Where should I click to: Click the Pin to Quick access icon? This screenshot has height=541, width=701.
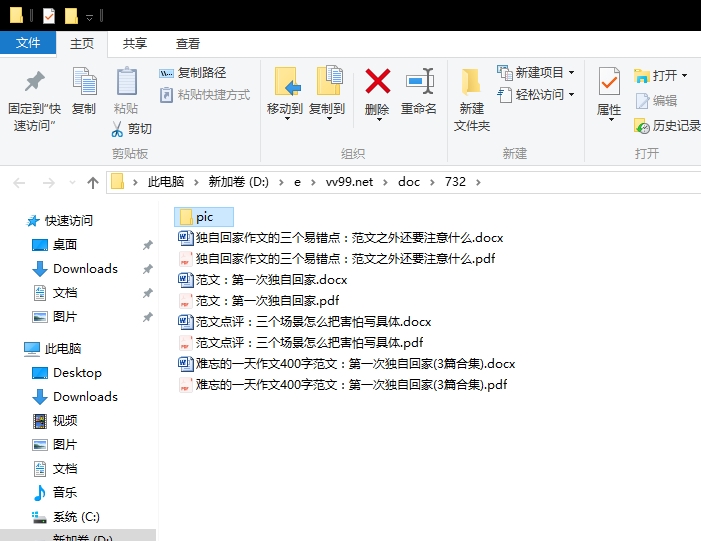click(34, 82)
